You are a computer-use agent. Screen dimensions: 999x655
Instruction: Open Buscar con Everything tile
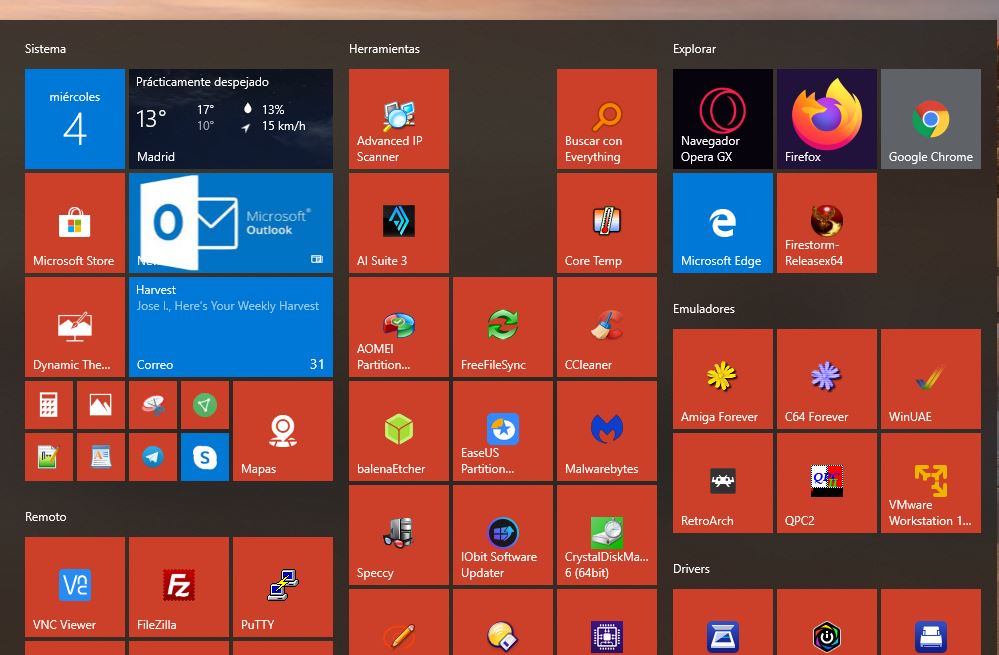(x=607, y=119)
